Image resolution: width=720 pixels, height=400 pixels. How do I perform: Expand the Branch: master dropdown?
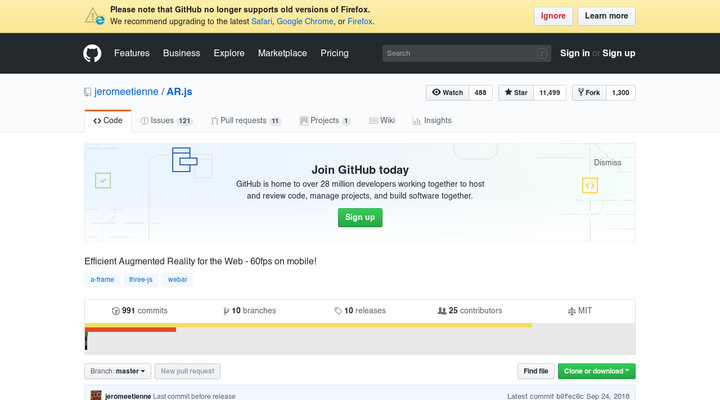click(118, 371)
